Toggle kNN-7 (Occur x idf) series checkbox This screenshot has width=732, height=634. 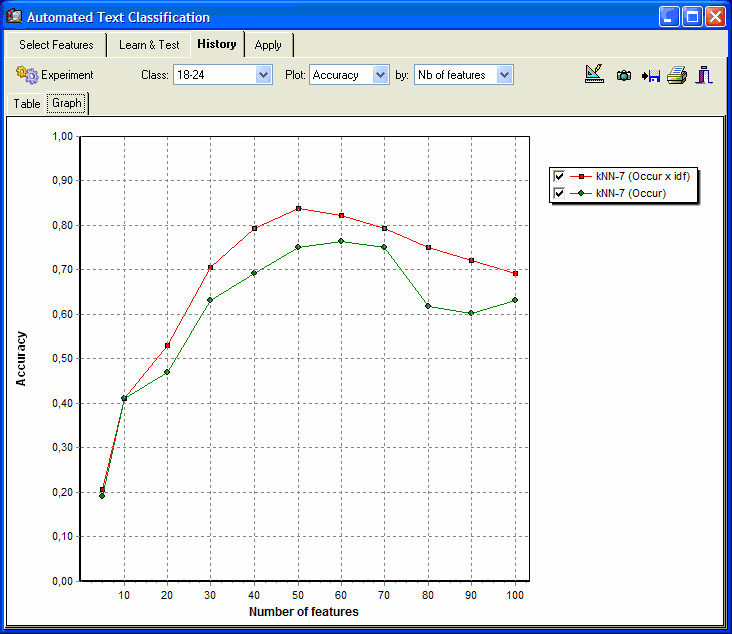[x=560, y=176]
